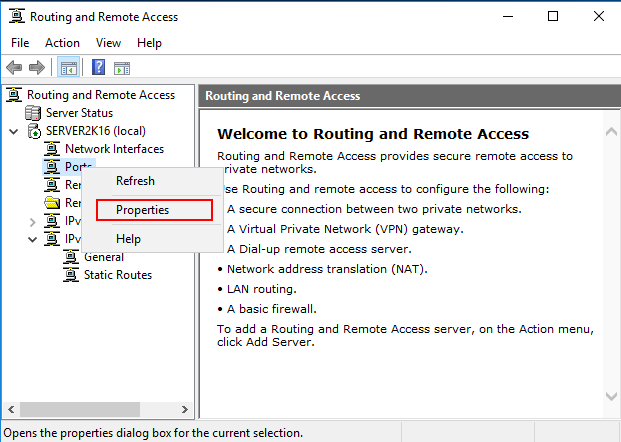Click the Back arrow toolbar icon
Image resolution: width=621 pixels, height=442 pixels.
click(14, 67)
